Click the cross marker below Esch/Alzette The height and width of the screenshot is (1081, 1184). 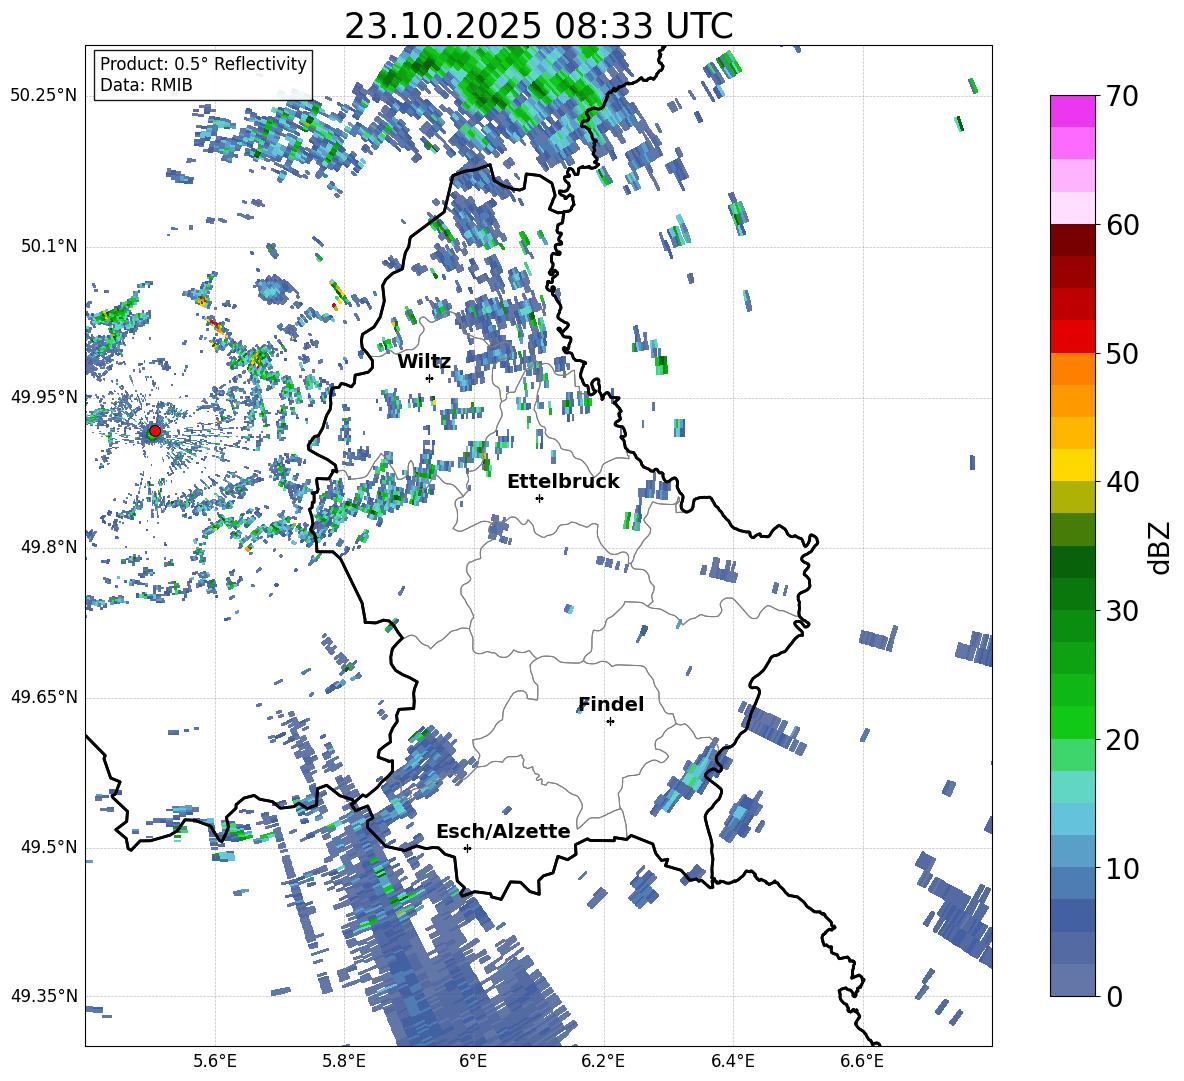pos(467,848)
